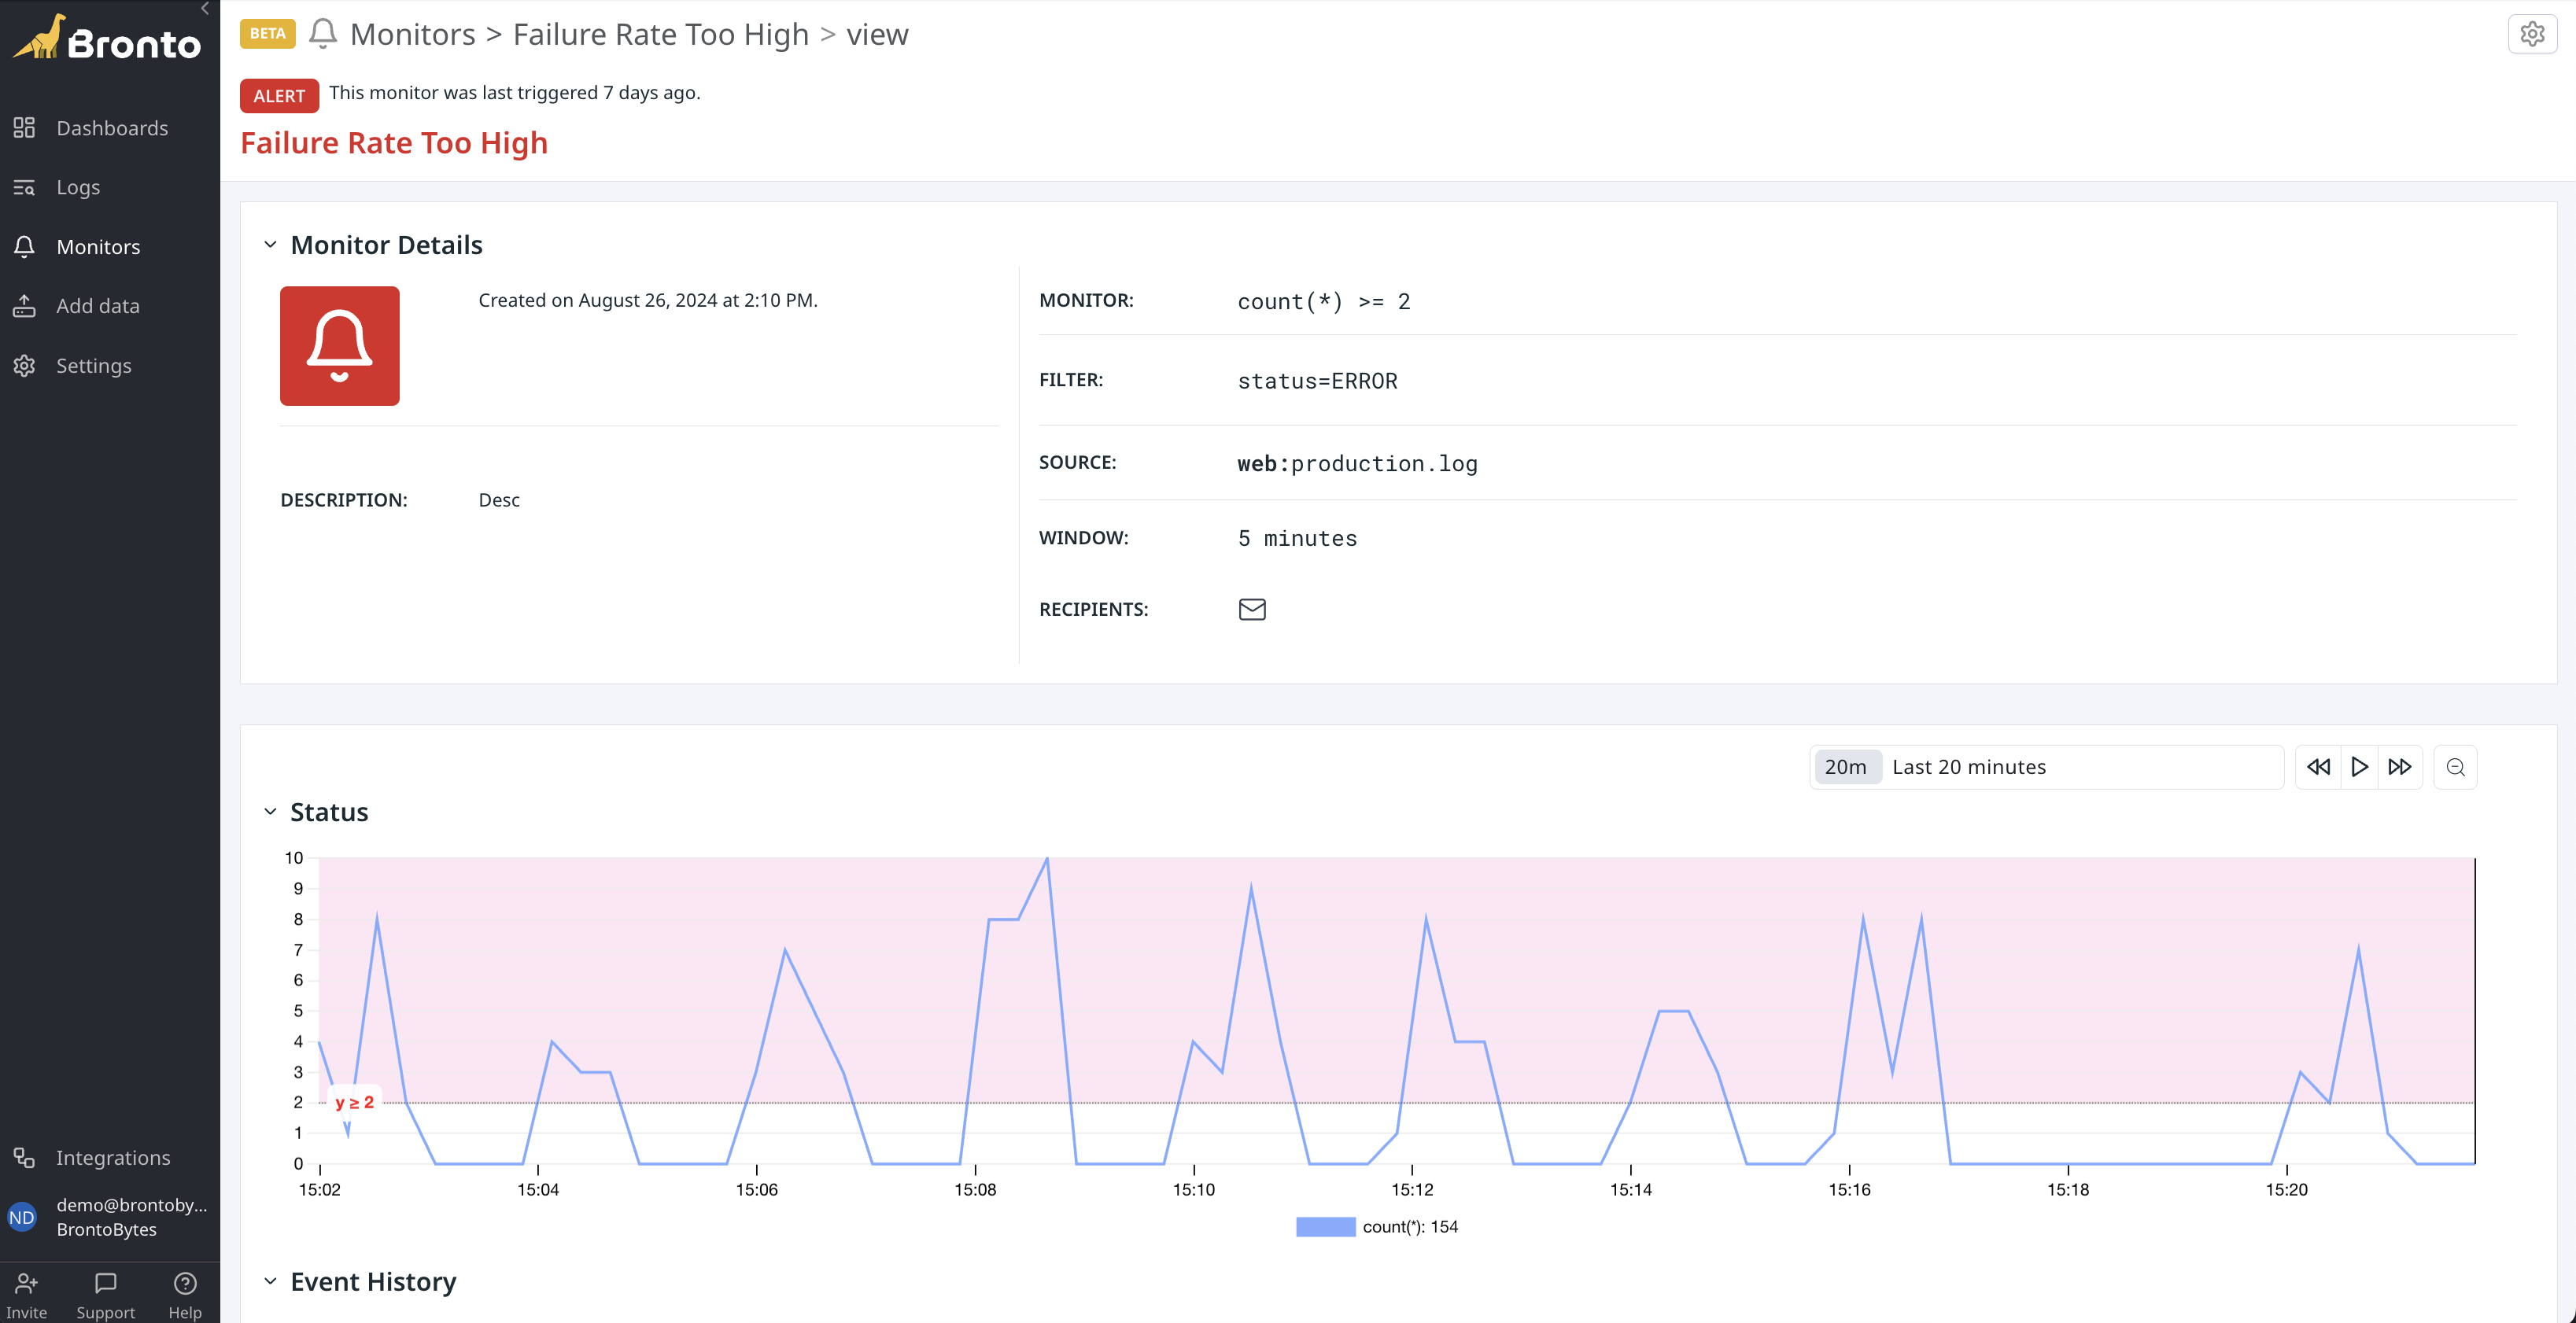Viewport: 2576px width, 1323px height.
Task: Click the fast-forward playback control
Action: pyautogui.click(x=2397, y=766)
